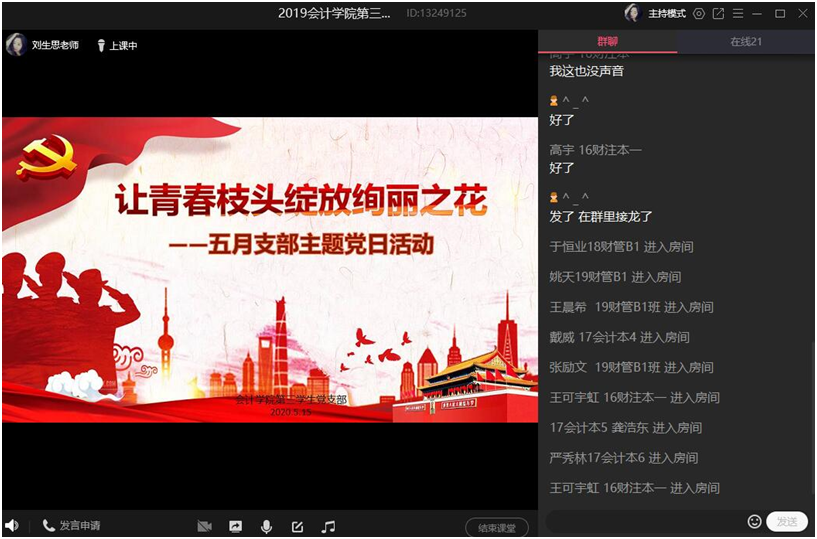Click the 刘生思老师 avatar picture
Screen dimensions: 817x539
(x=16, y=45)
